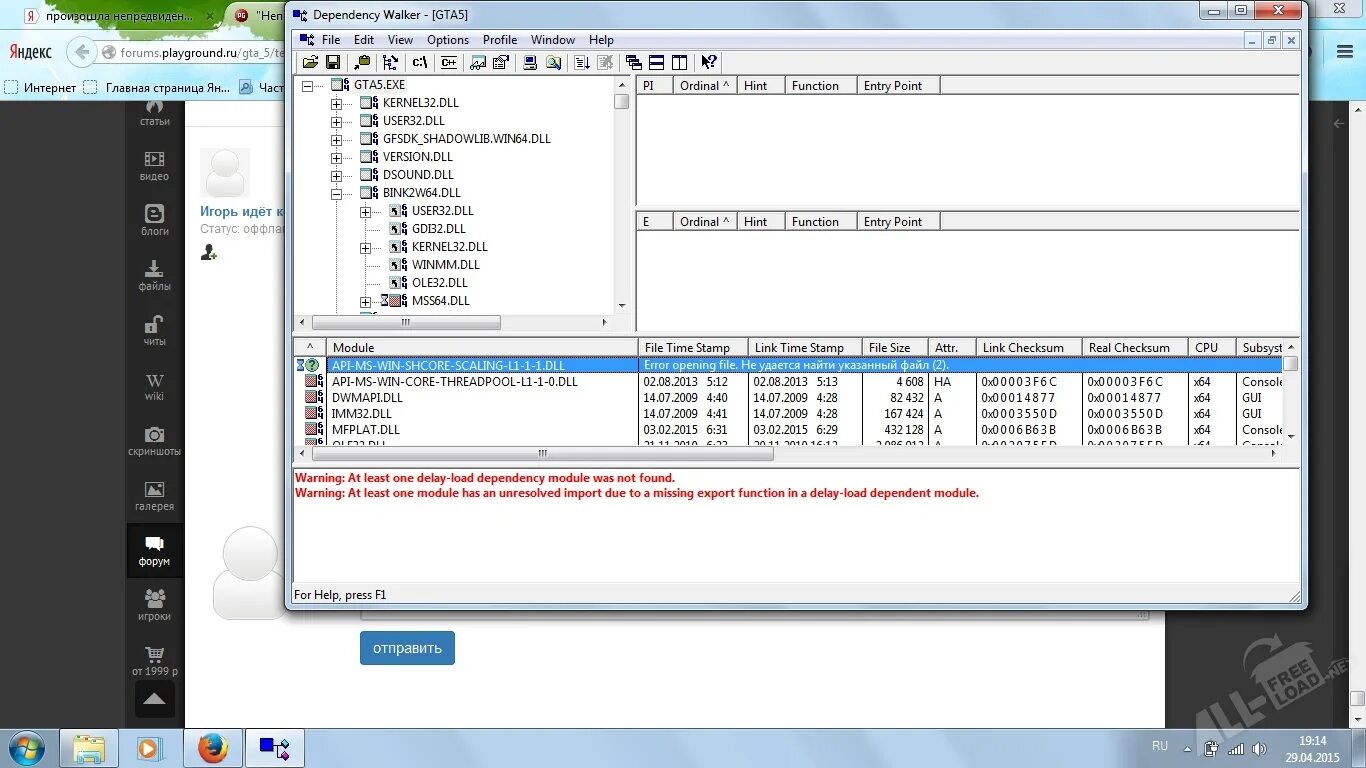Open the Edit menu
Viewport: 1366px width, 768px height.
[x=364, y=40]
